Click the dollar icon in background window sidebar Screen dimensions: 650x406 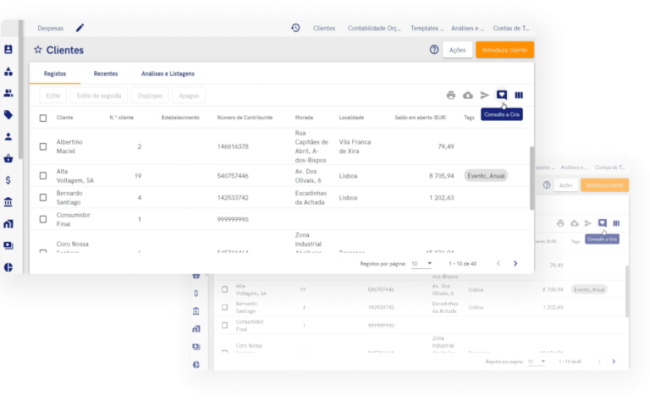(196, 293)
